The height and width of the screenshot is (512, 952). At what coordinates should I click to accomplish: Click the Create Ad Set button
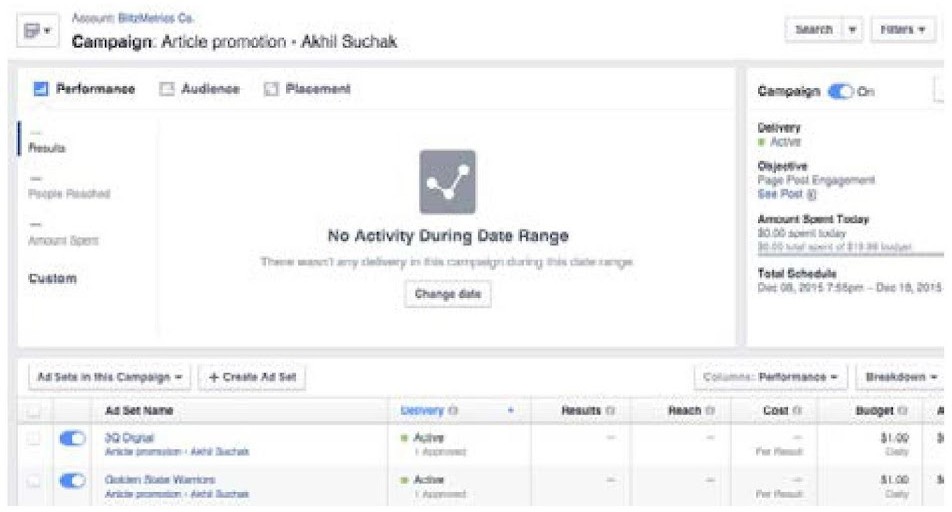point(252,377)
